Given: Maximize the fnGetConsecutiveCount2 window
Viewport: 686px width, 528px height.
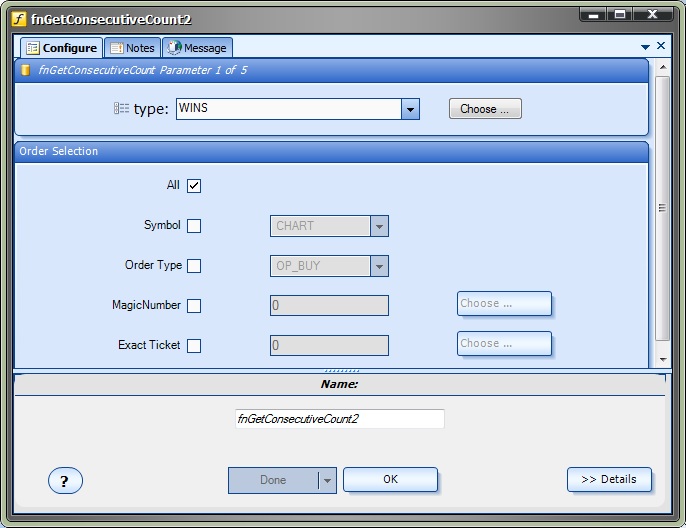Looking at the screenshot, I should tap(620, 15).
